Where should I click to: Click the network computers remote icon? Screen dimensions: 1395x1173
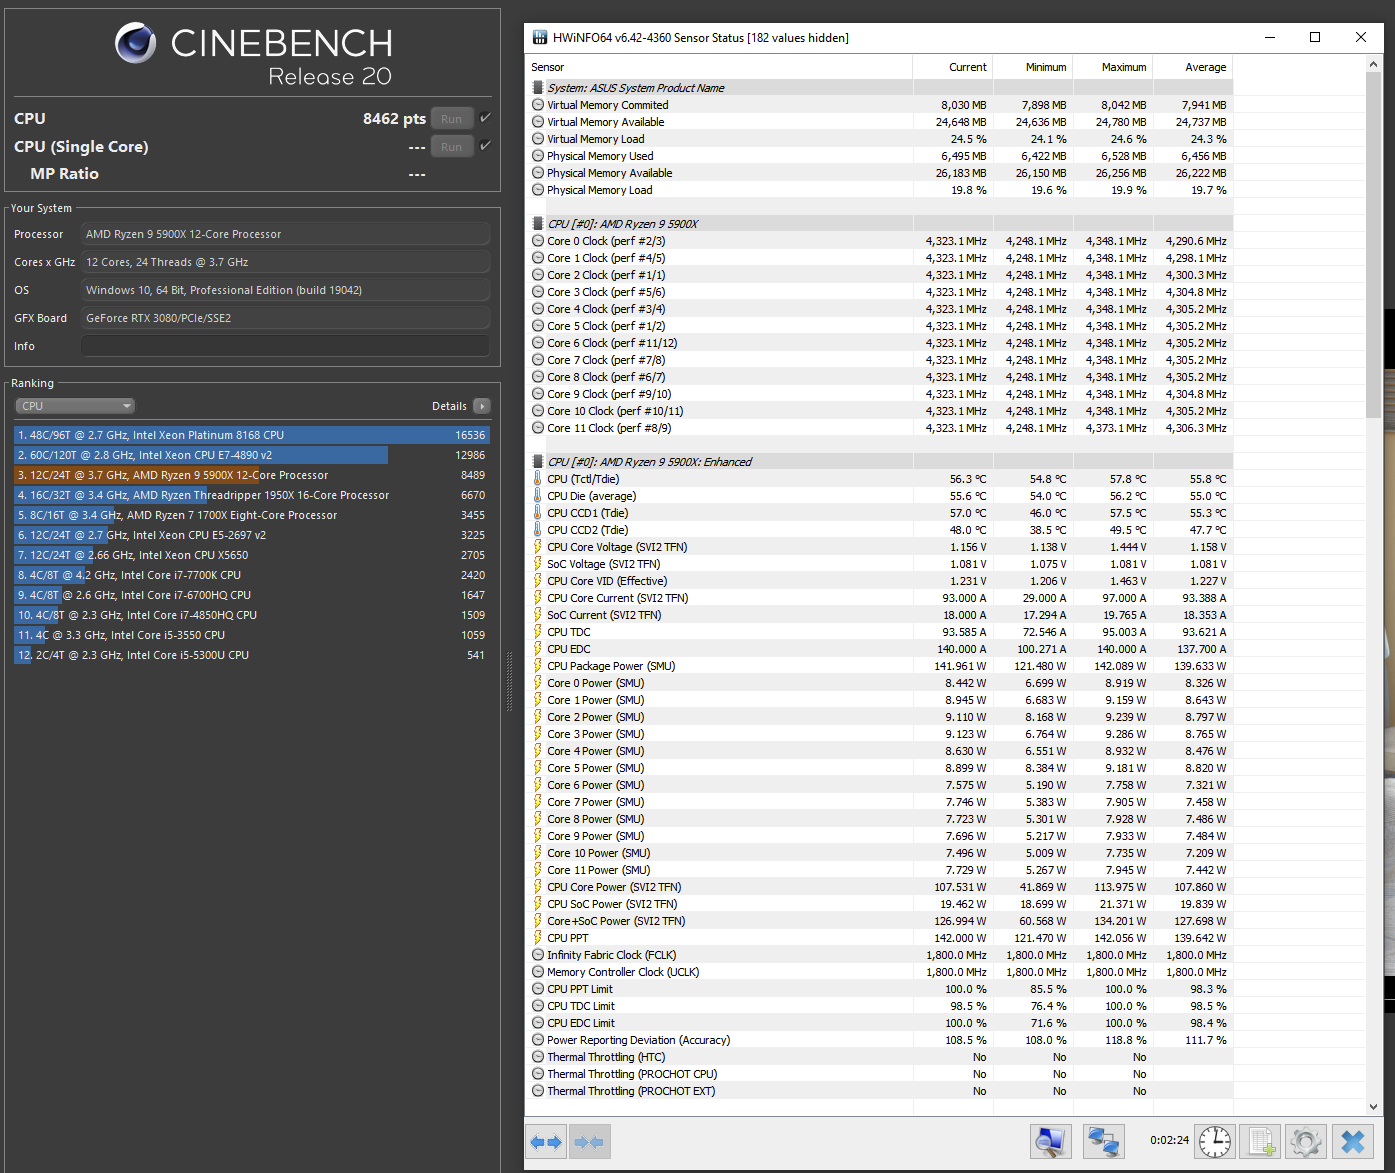[1103, 1141]
